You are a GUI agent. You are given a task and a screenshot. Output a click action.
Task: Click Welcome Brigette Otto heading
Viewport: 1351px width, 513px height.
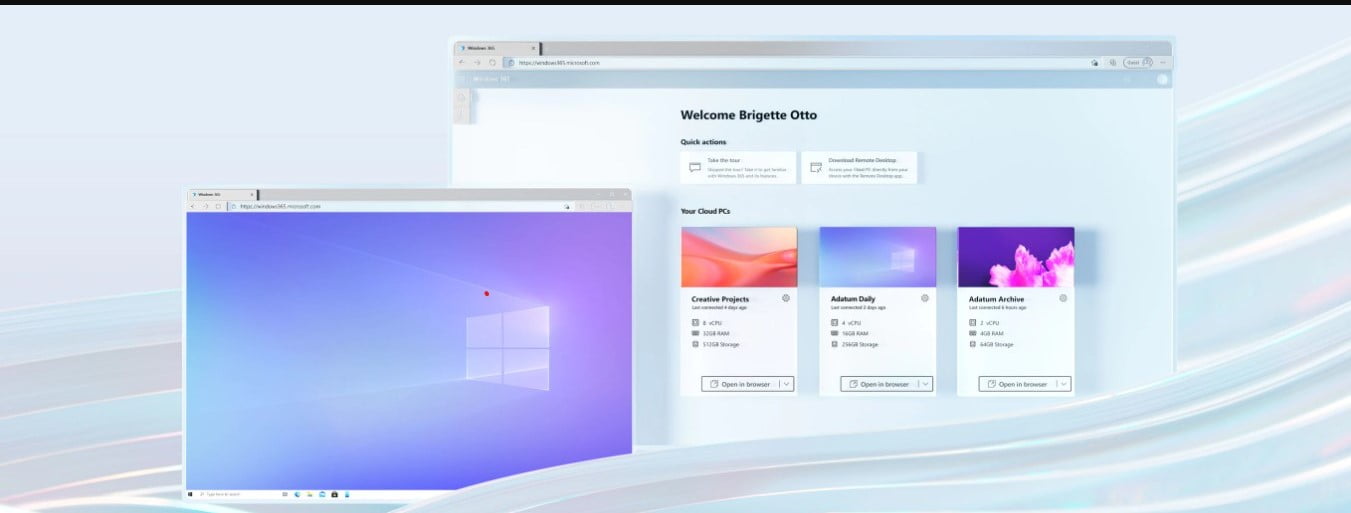748,115
